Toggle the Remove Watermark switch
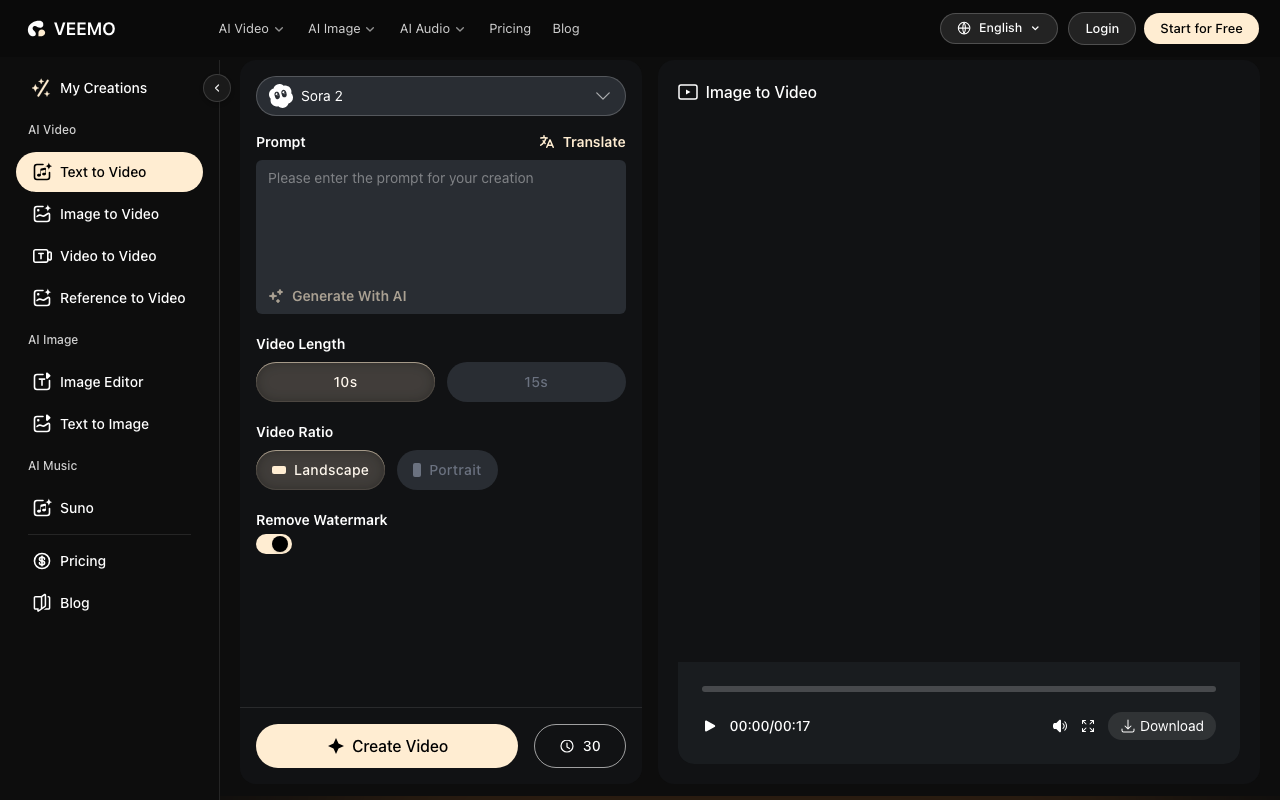 pyautogui.click(x=274, y=544)
